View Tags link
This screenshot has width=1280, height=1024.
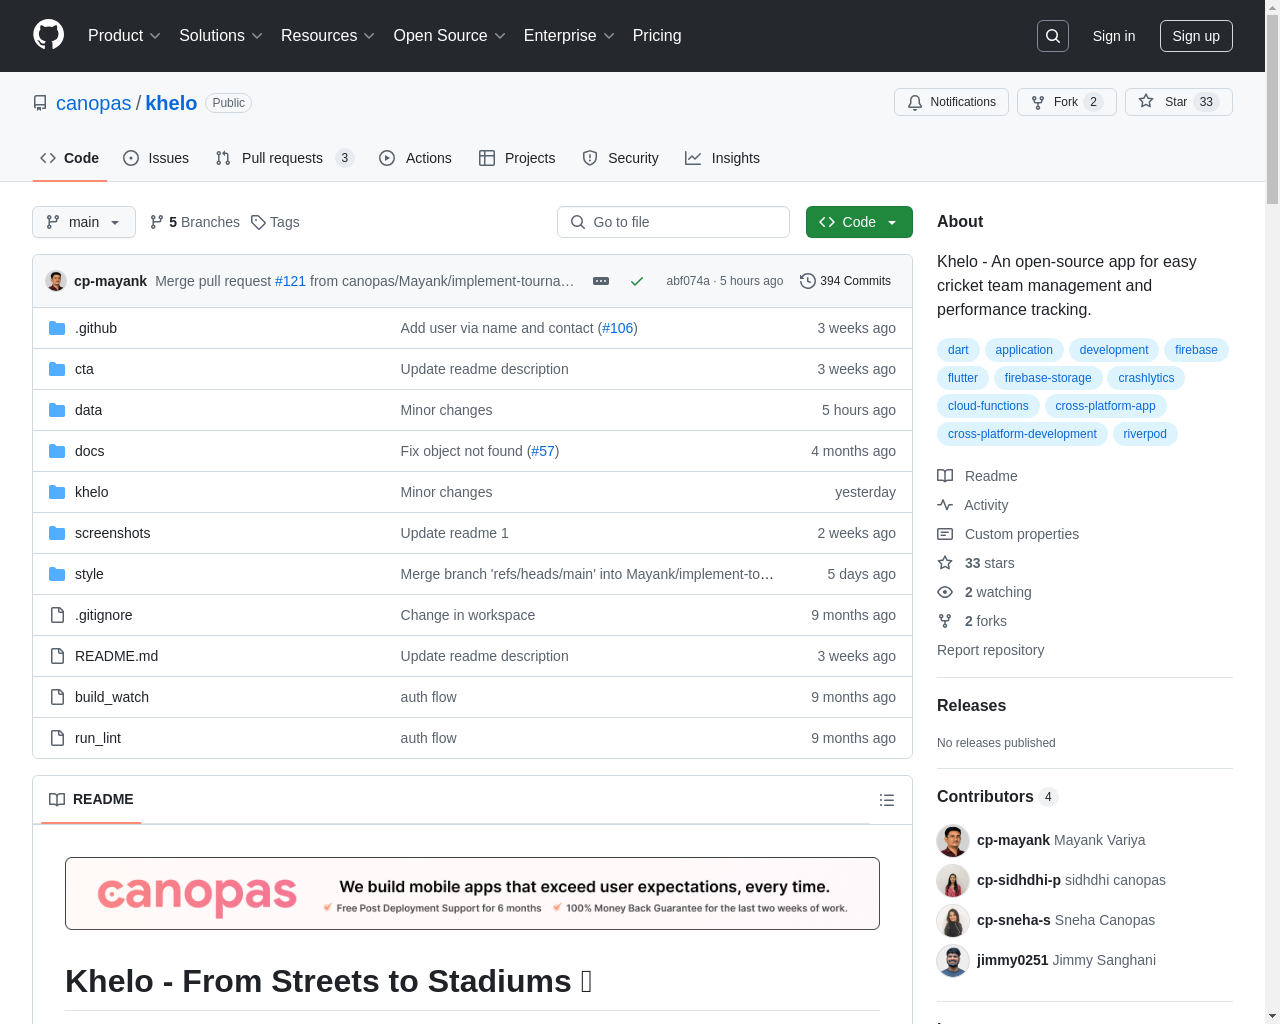[275, 222]
